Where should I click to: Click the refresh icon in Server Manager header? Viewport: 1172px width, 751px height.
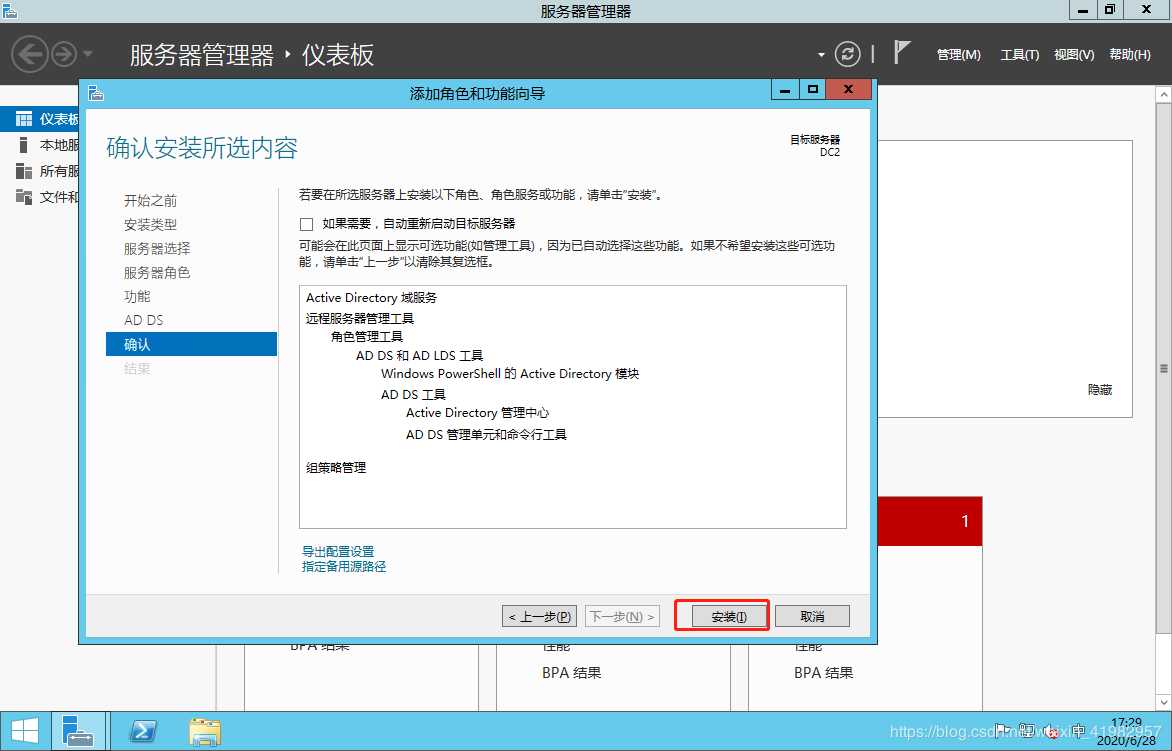pos(848,54)
